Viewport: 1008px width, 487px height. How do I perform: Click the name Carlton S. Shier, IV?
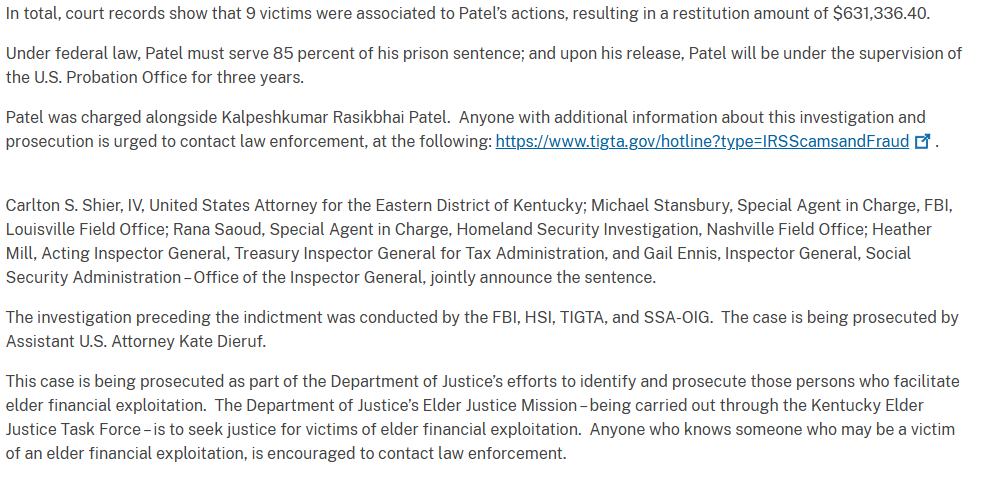pos(74,206)
